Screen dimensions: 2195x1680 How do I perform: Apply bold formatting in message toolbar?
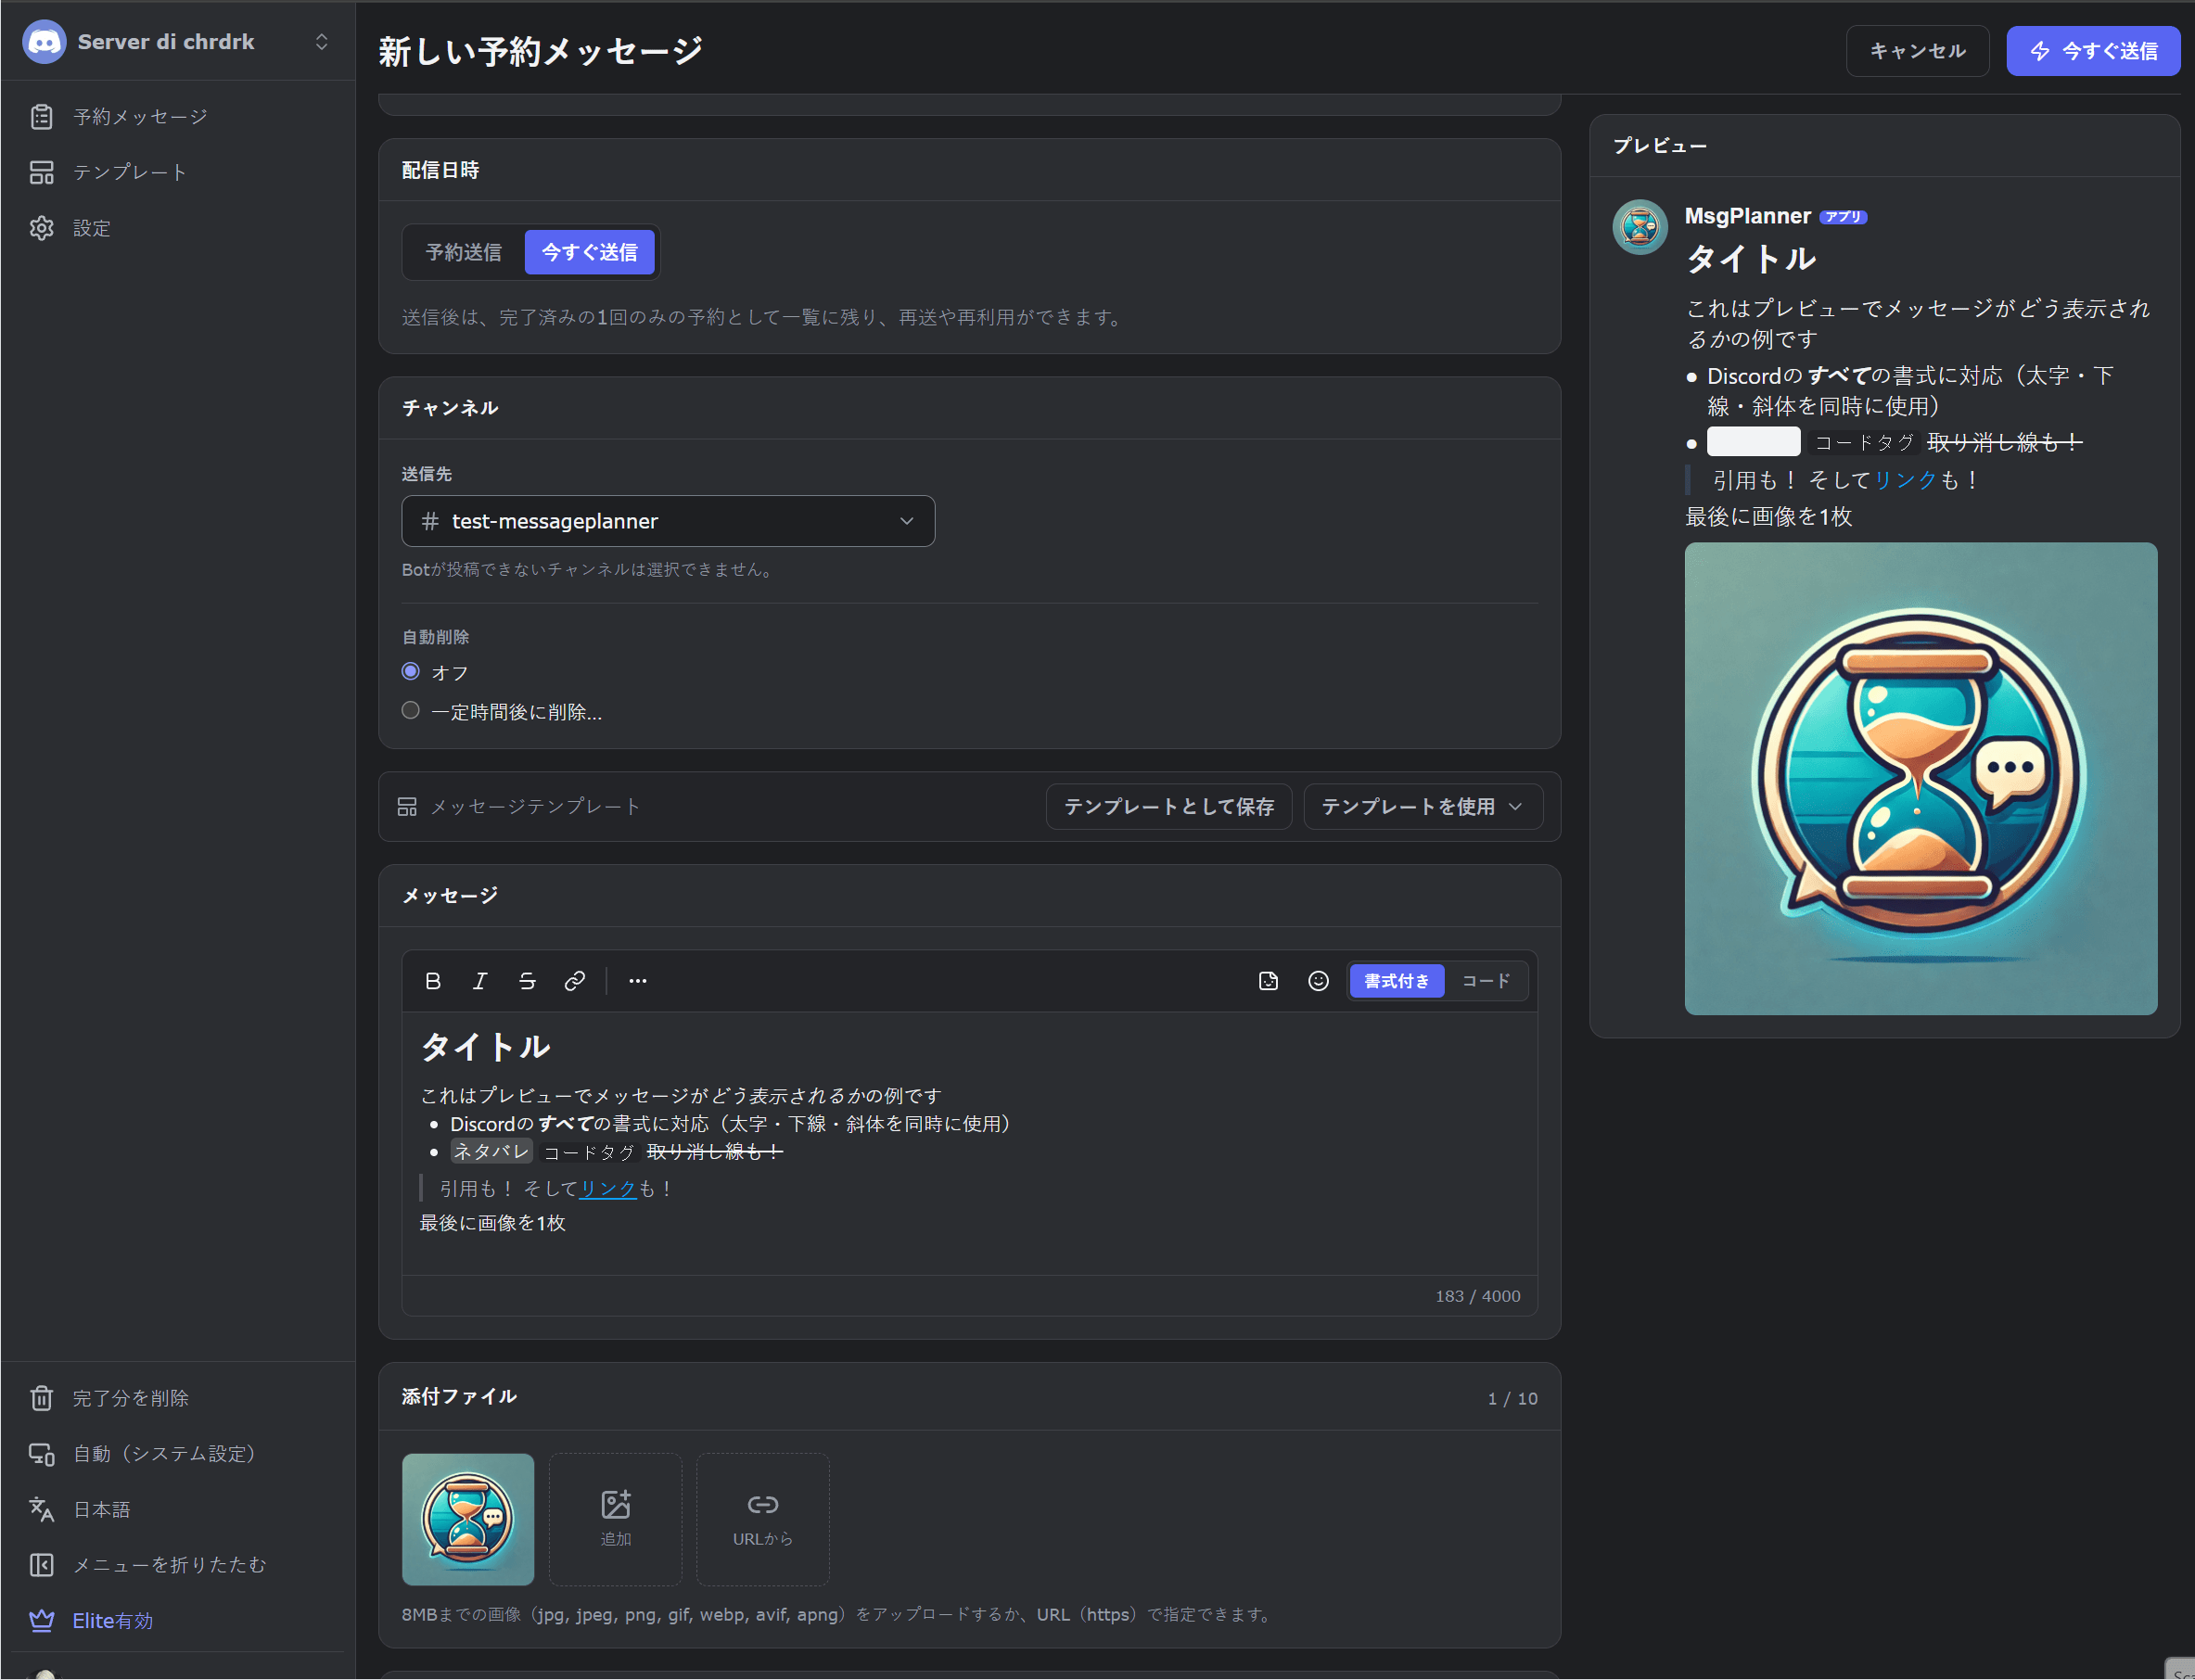click(x=432, y=981)
